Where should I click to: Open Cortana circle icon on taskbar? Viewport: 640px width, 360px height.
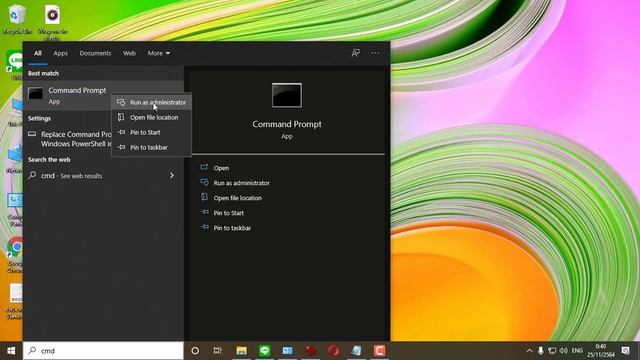pyautogui.click(x=195, y=351)
